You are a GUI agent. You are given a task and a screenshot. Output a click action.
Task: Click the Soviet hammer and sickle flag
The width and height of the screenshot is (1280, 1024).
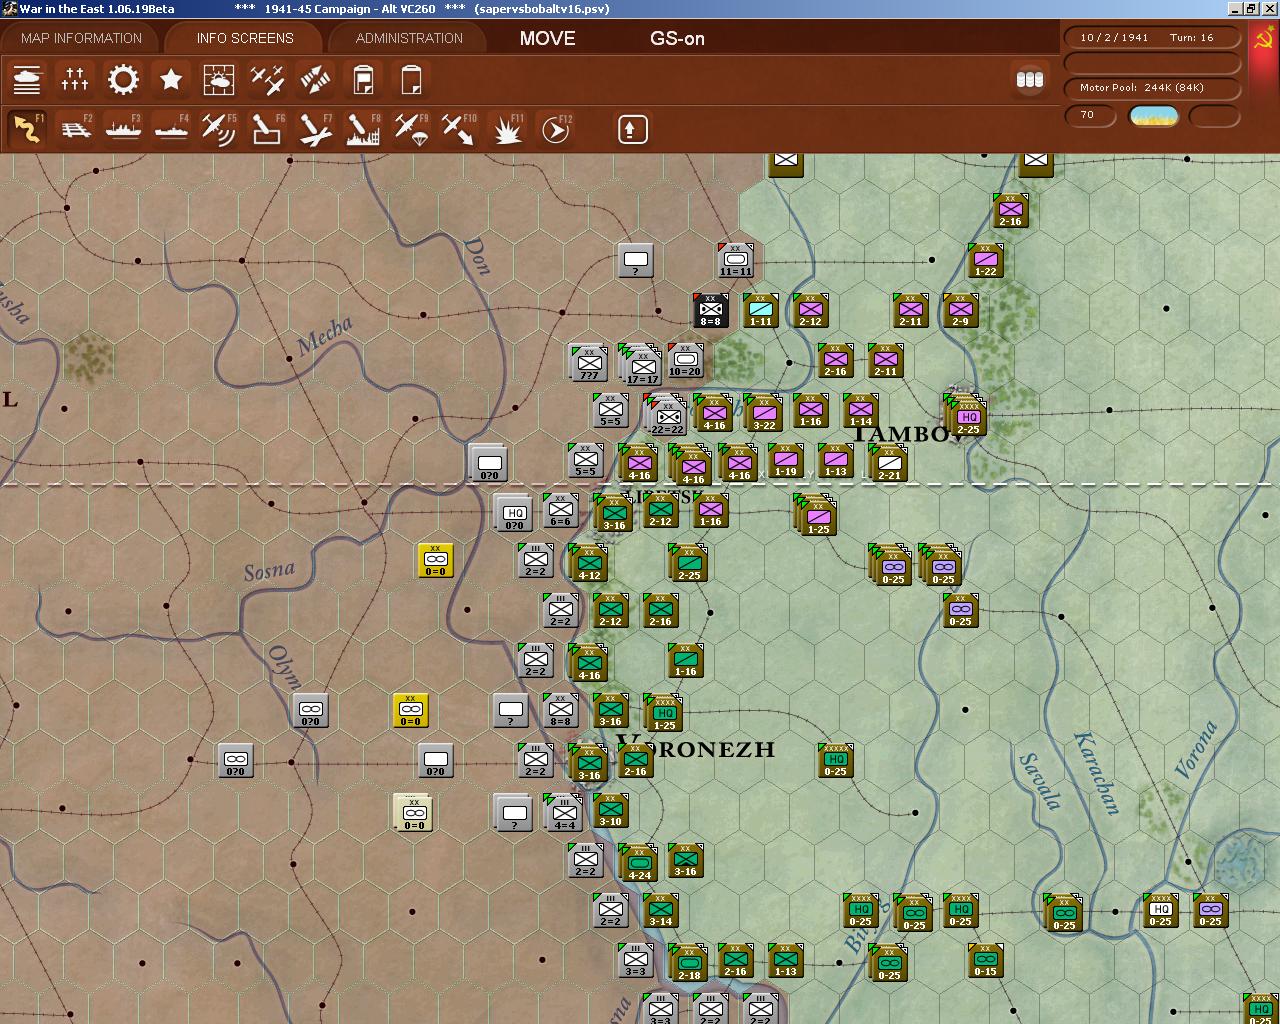pos(1264,40)
